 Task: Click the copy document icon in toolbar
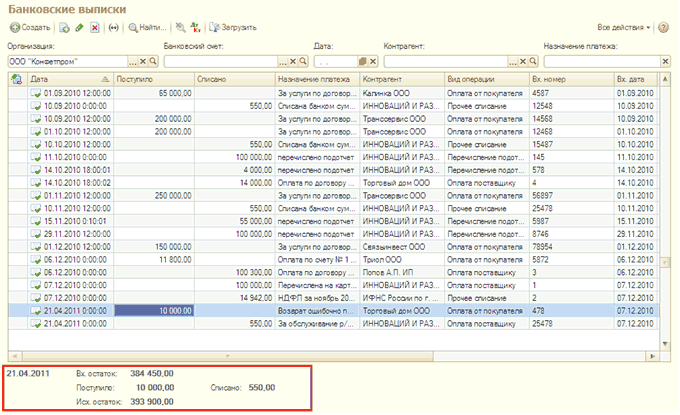[65, 27]
